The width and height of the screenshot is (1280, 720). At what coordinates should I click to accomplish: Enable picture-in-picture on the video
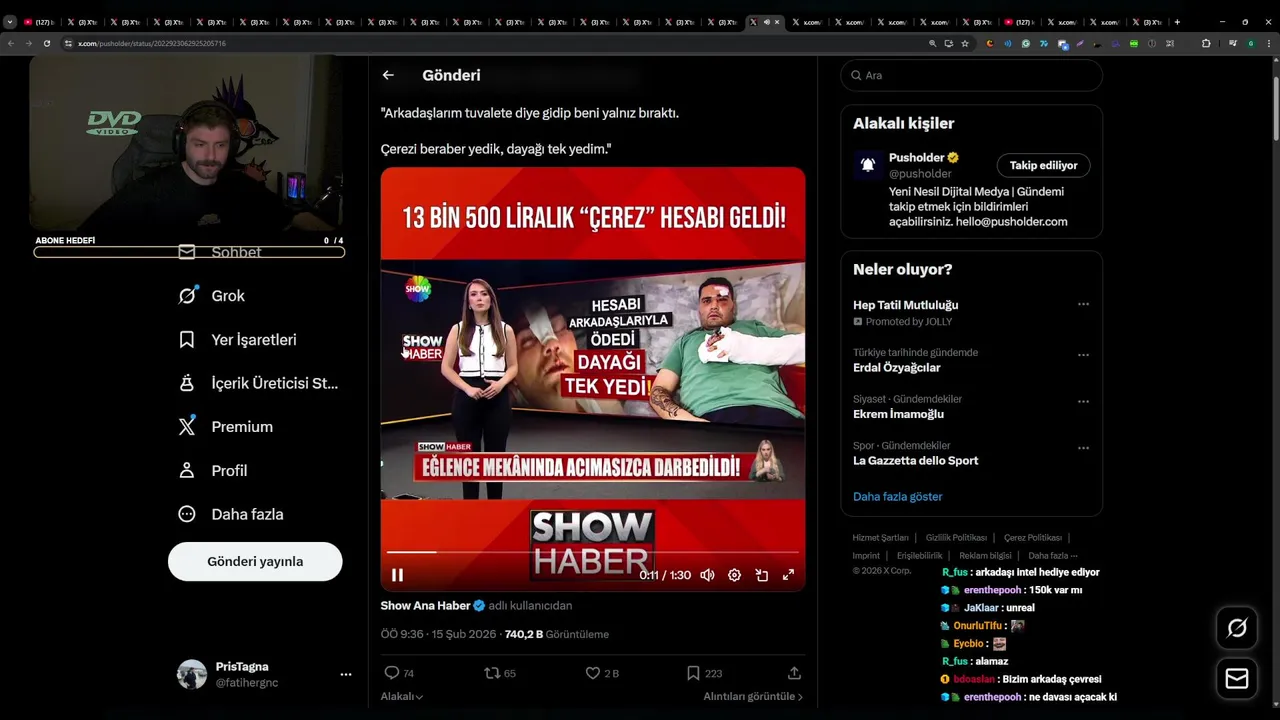point(761,575)
